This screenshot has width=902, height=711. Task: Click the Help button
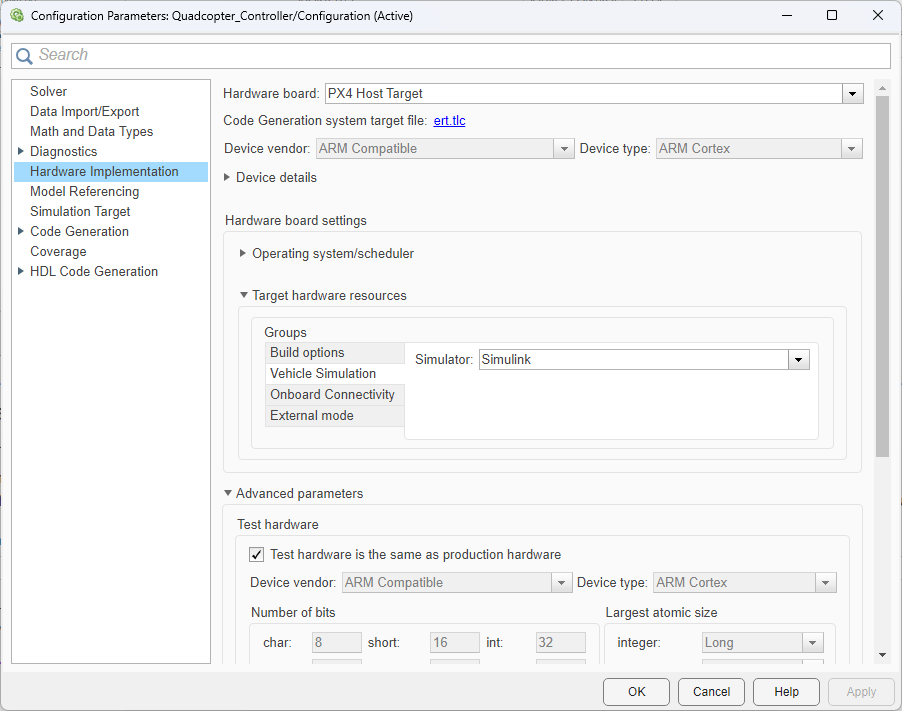pyautogui.click(x=786, y=691)
